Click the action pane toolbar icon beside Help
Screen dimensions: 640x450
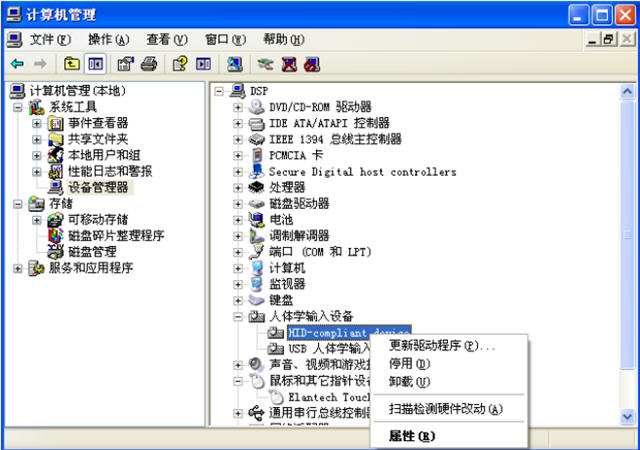click(x=203, y=64)
